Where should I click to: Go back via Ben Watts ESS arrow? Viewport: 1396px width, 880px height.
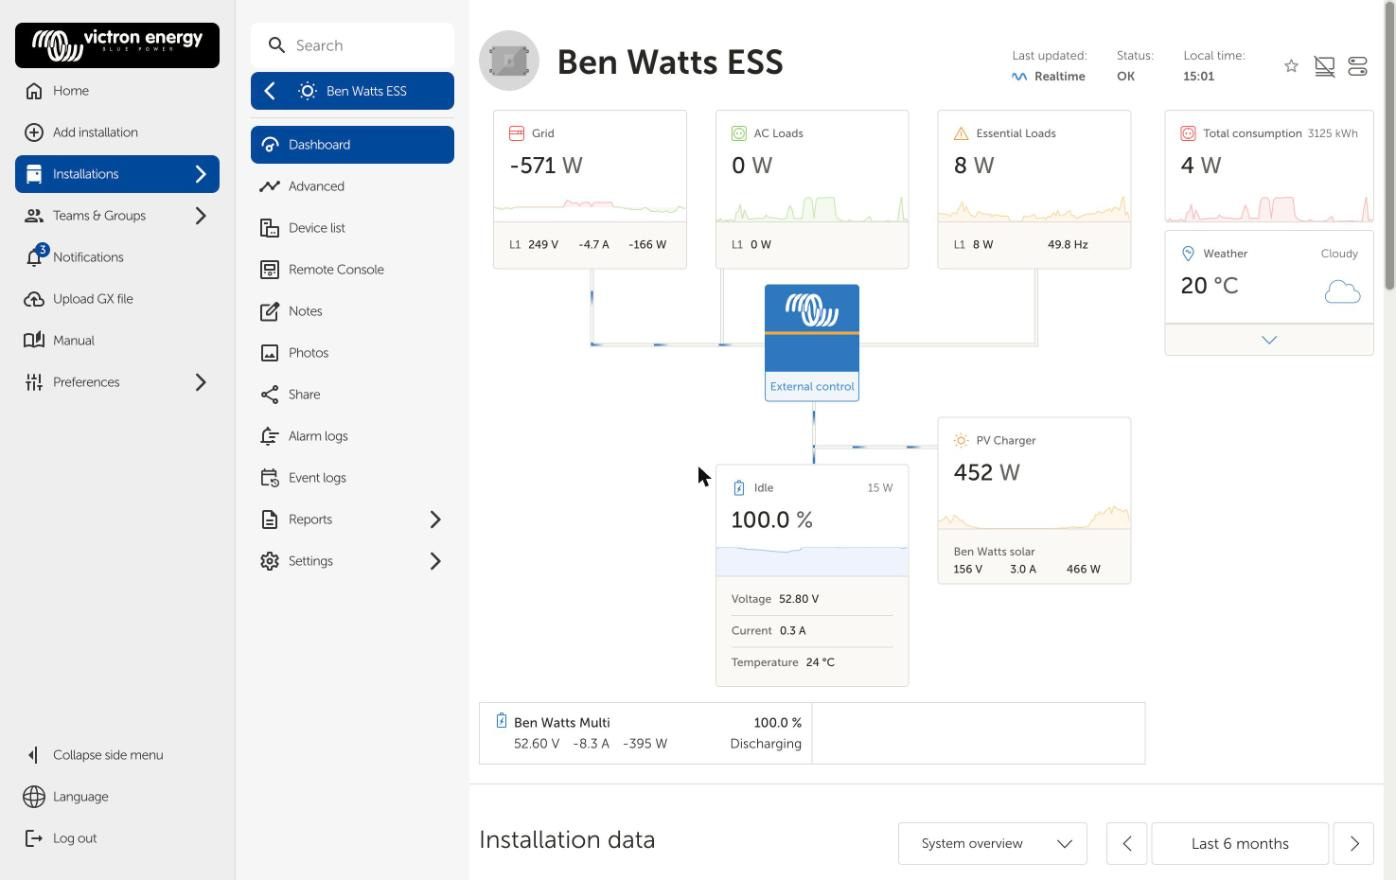tap(270, 91)
